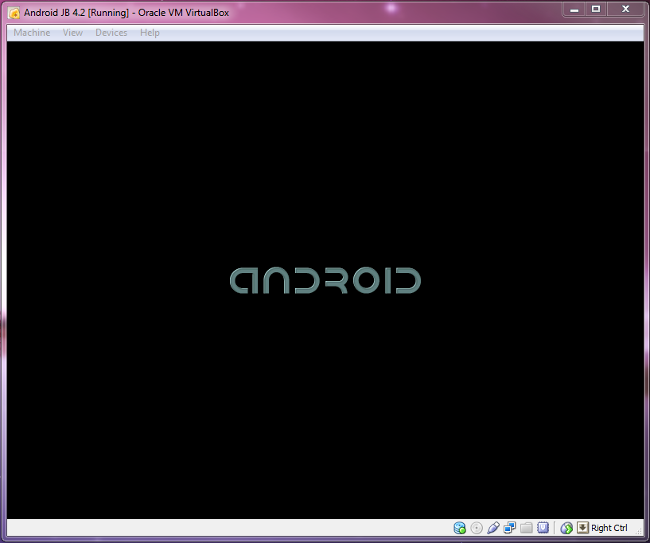
Task: Click the Android boot logo in VM screen
Action: point(325,281)
